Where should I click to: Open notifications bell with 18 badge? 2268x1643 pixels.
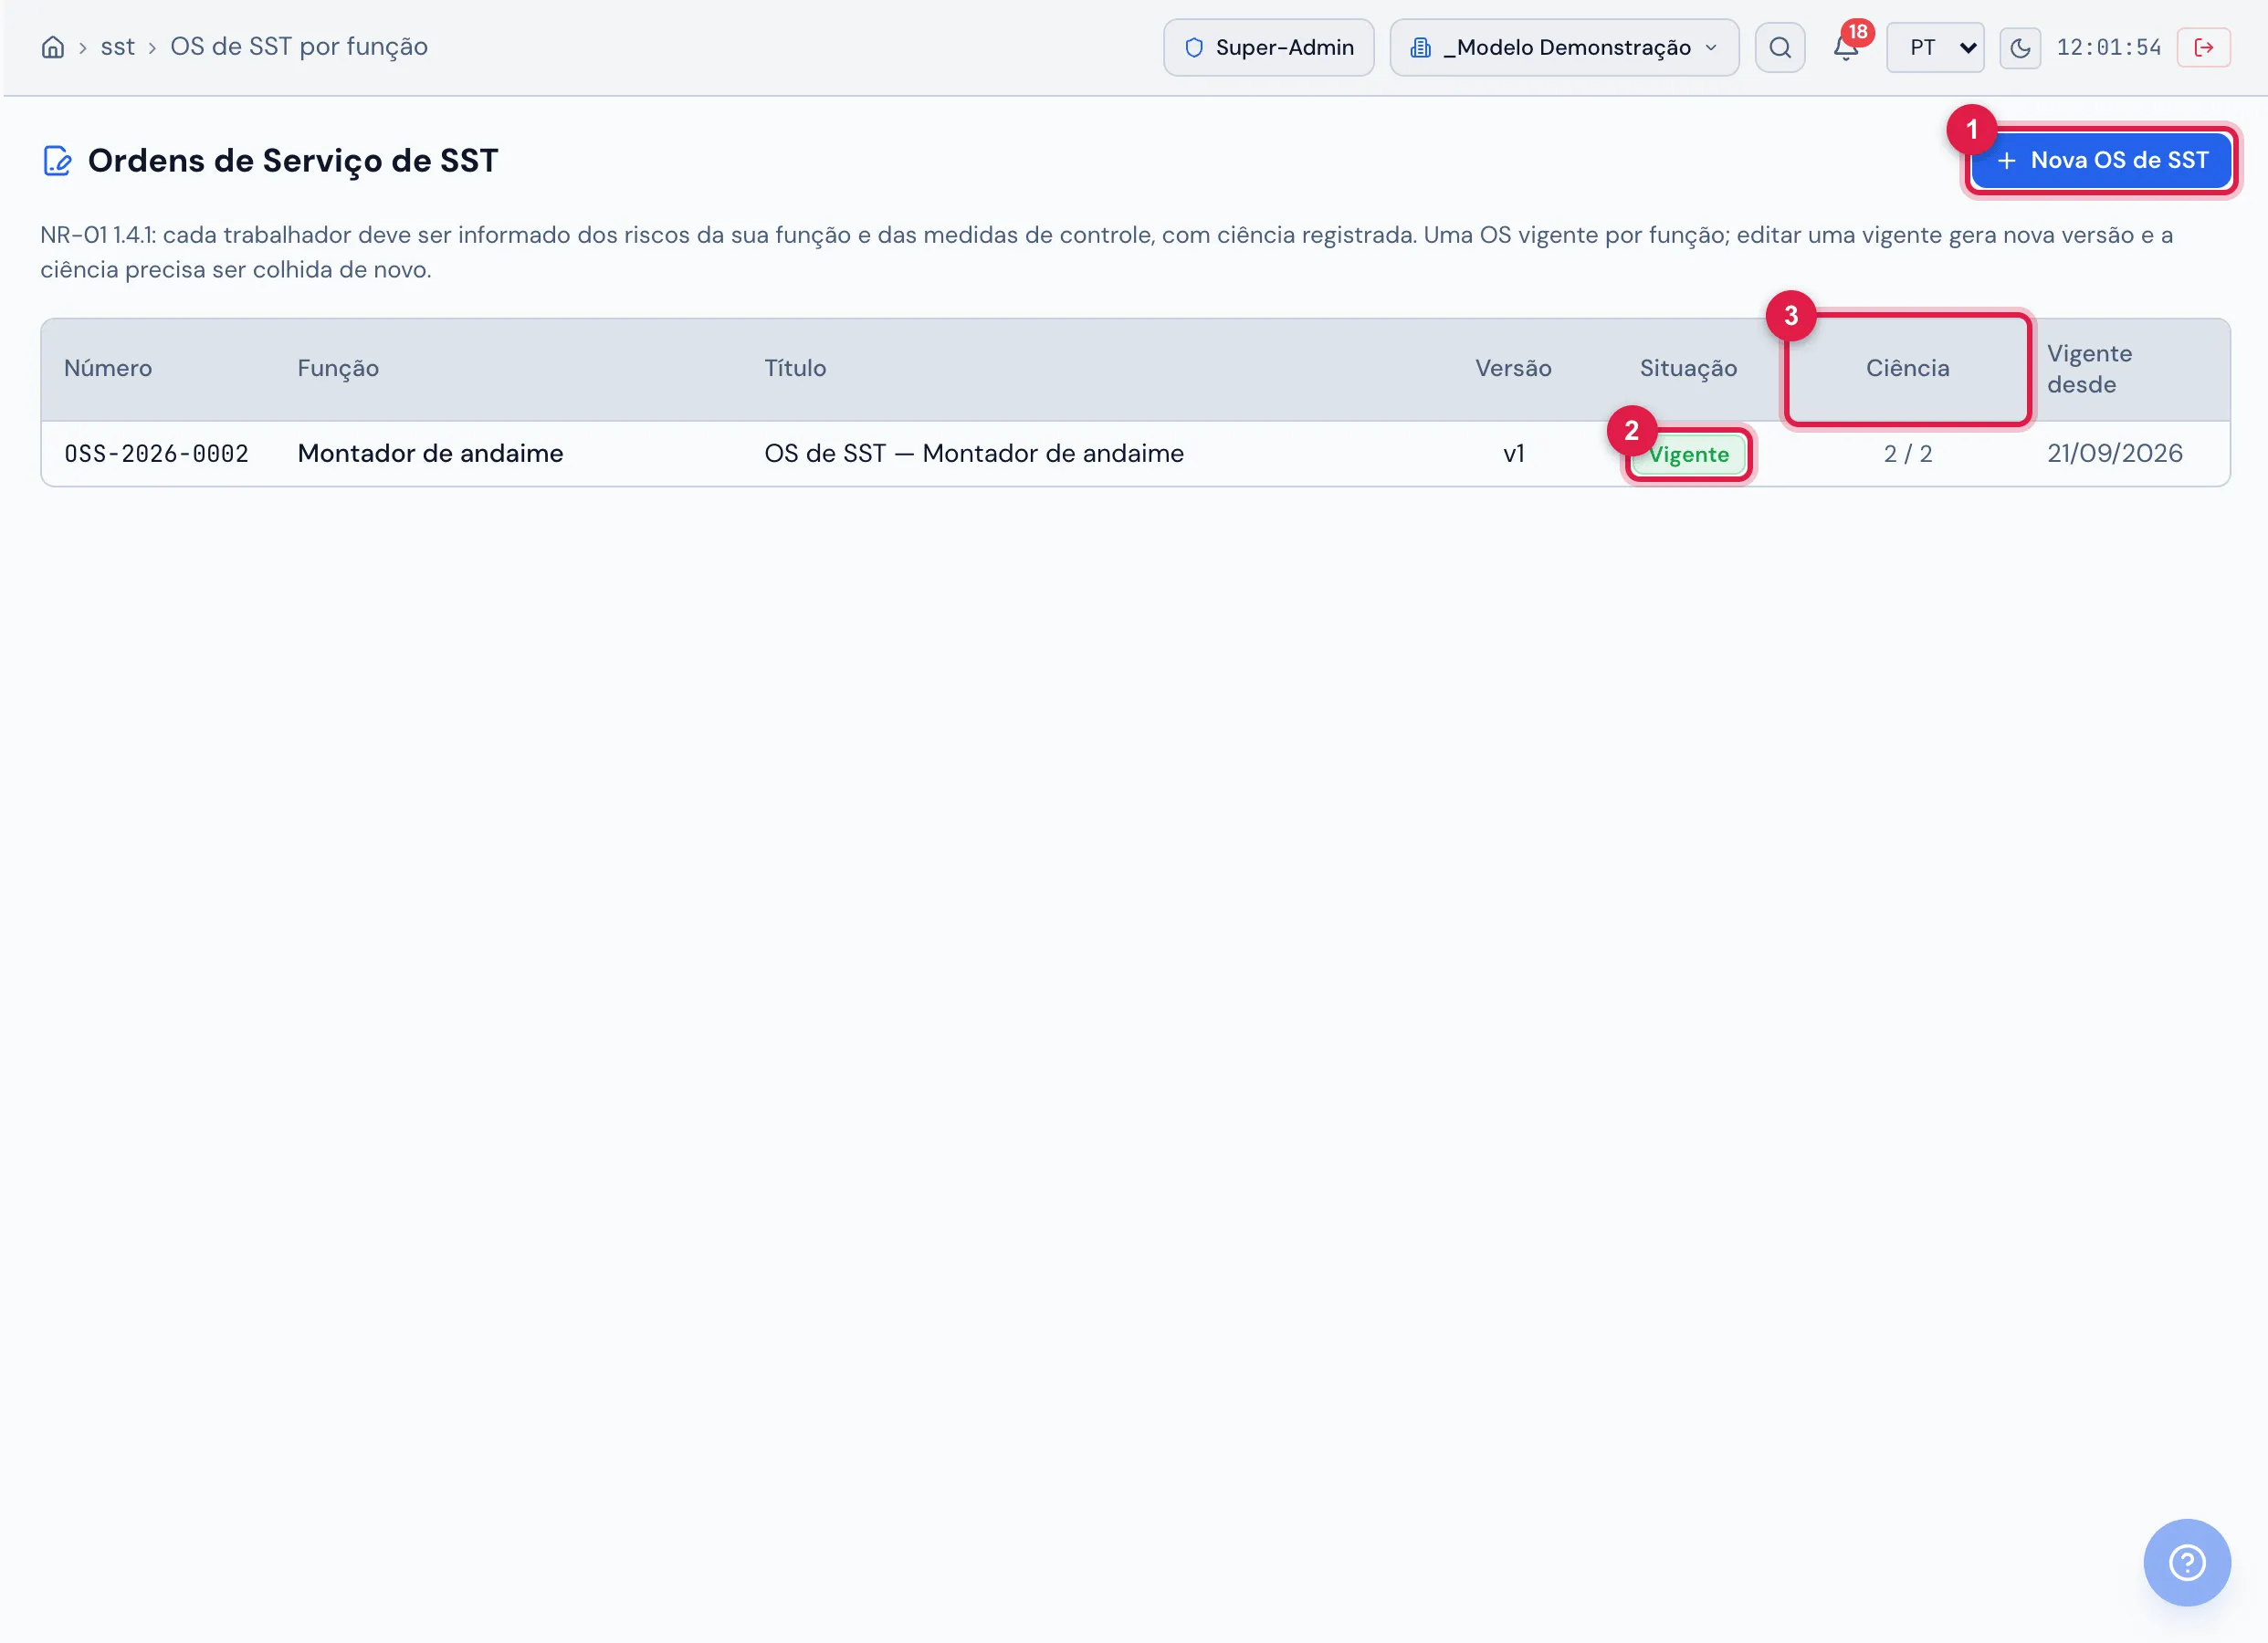(1846, 47)
